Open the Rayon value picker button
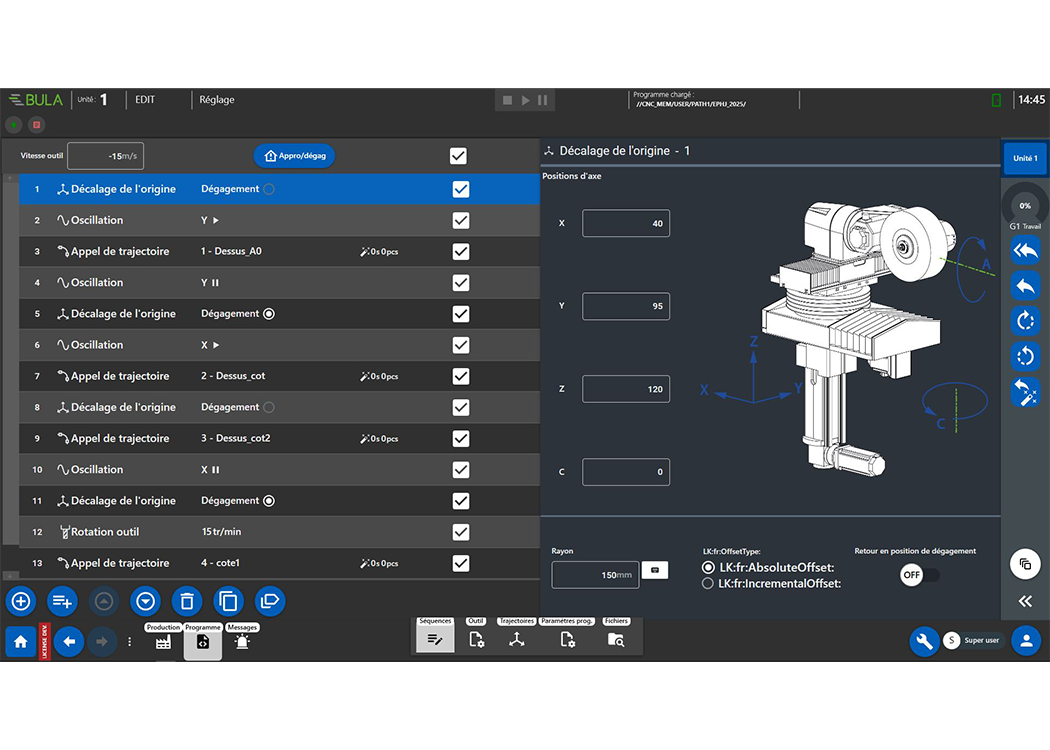 tap(654, 569)
